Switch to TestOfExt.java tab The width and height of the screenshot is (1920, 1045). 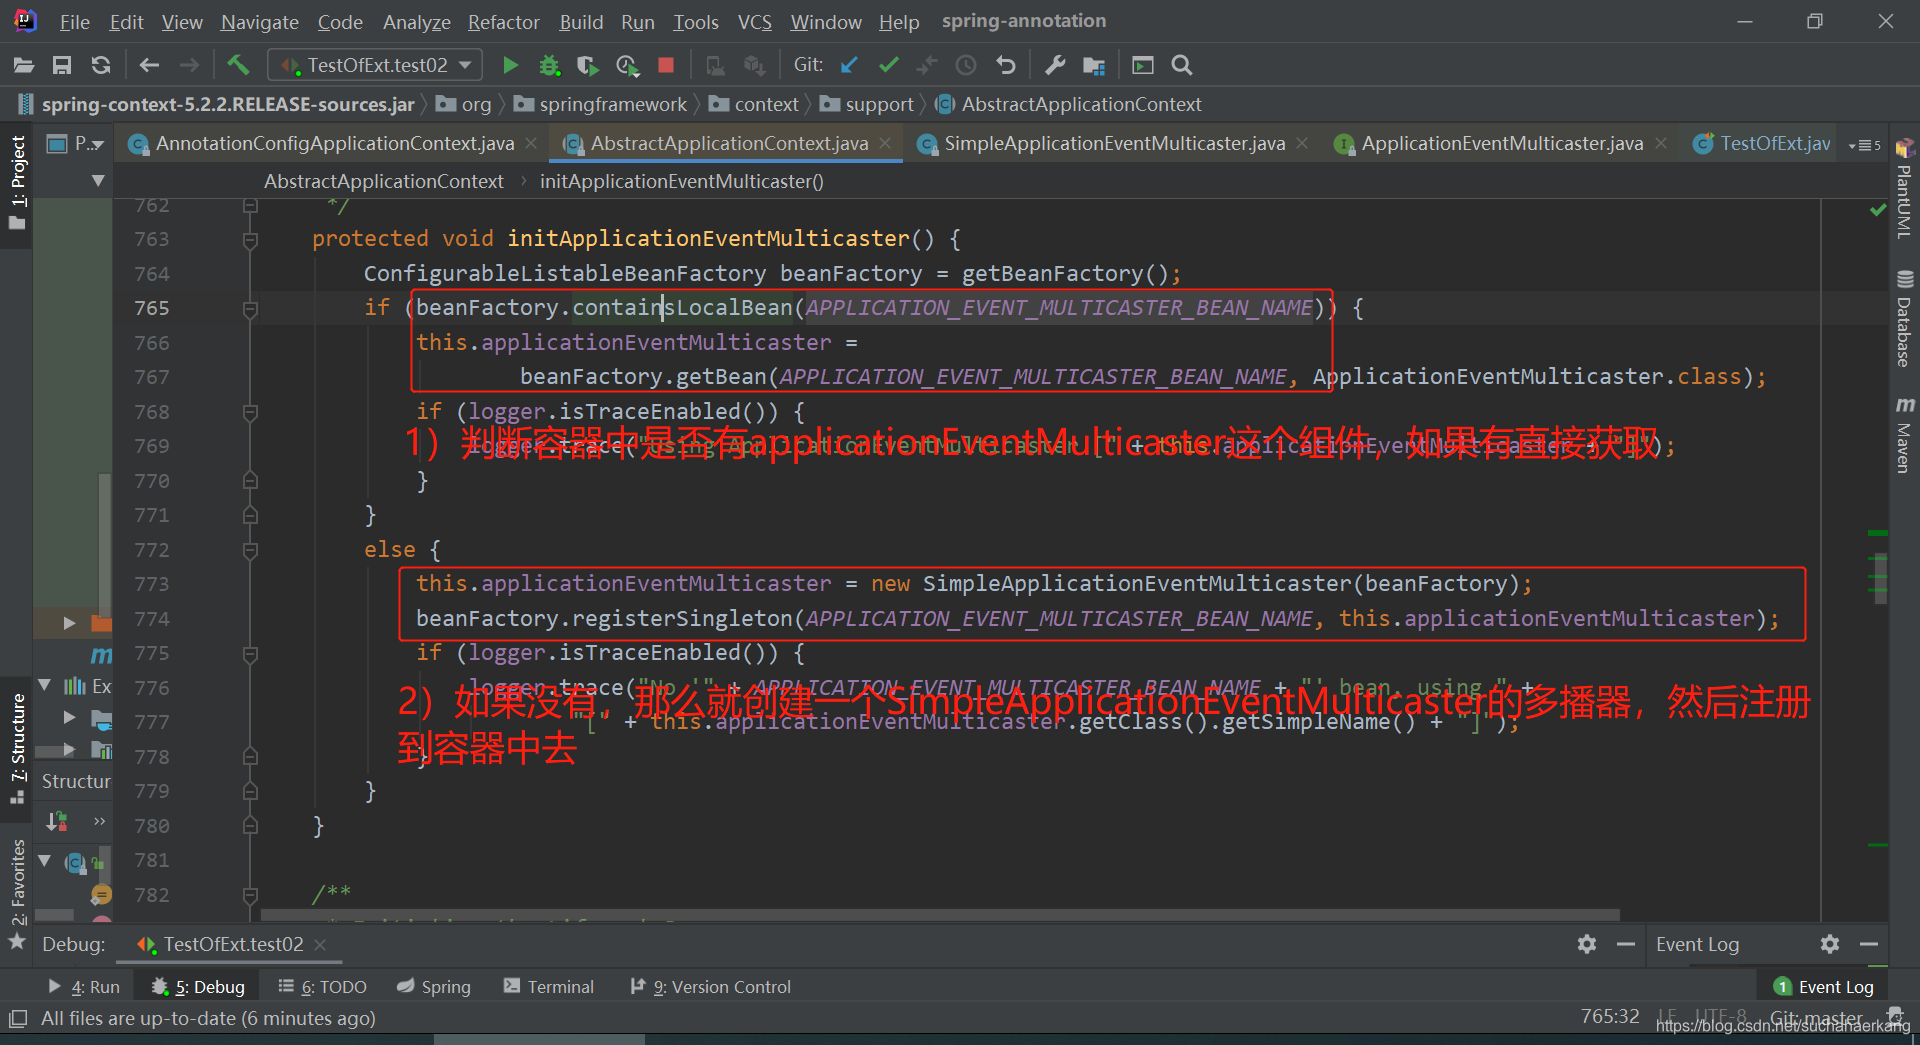pos(1761,143)
